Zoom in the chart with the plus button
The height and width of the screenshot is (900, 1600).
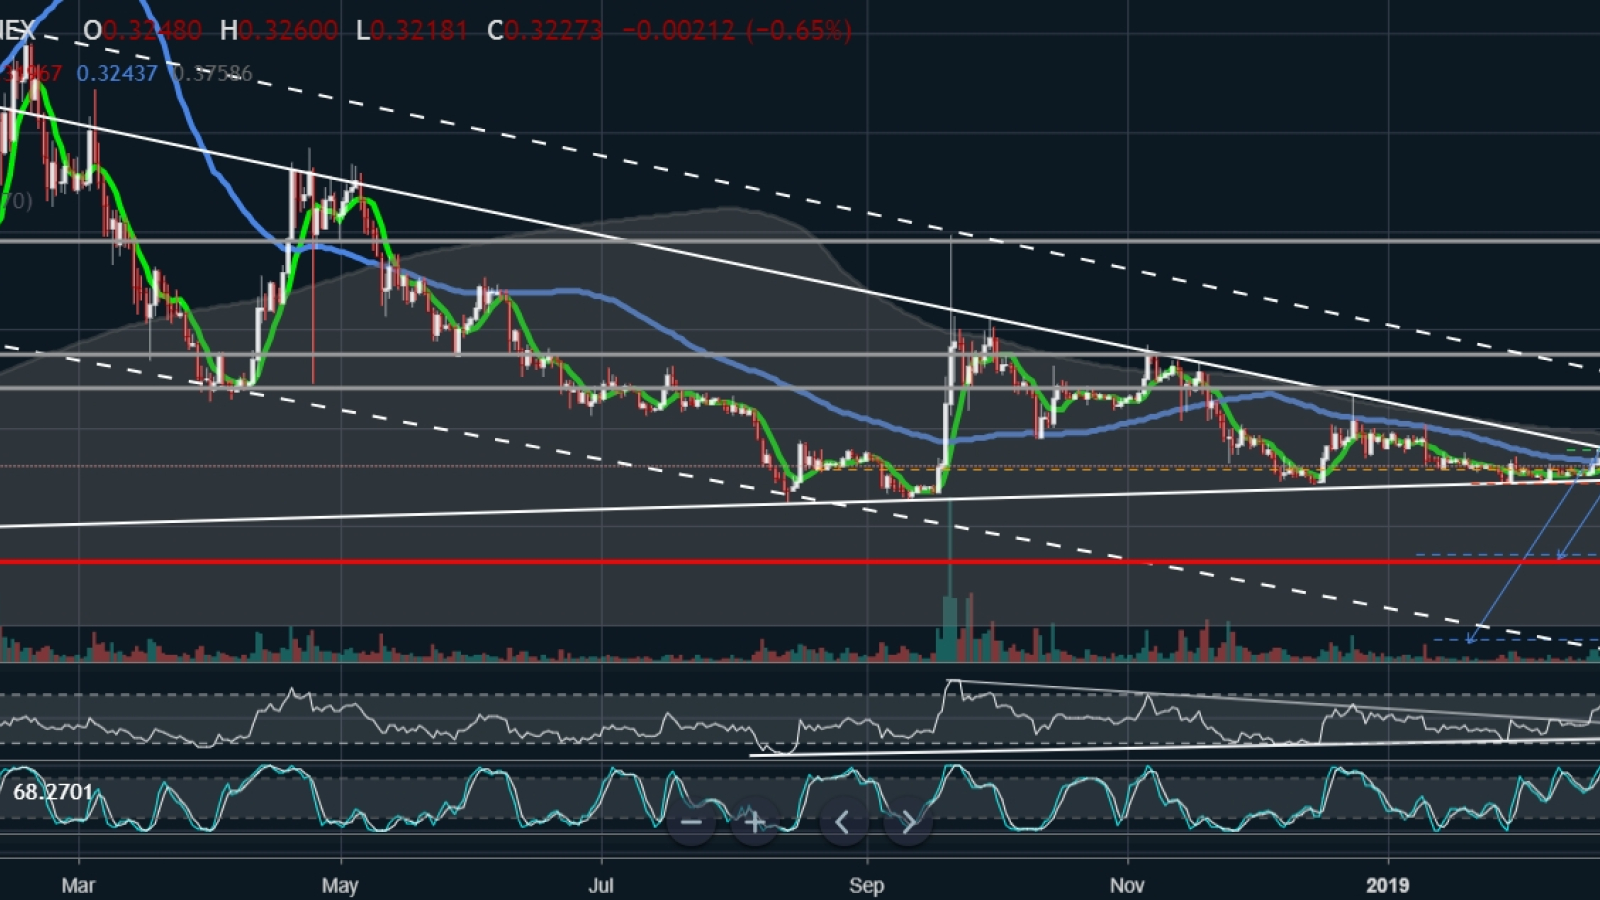point(755,823)
